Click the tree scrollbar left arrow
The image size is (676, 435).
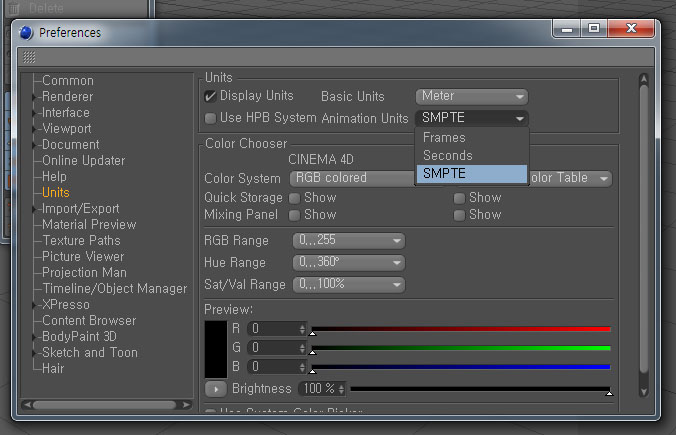click(x=28, y=405)
